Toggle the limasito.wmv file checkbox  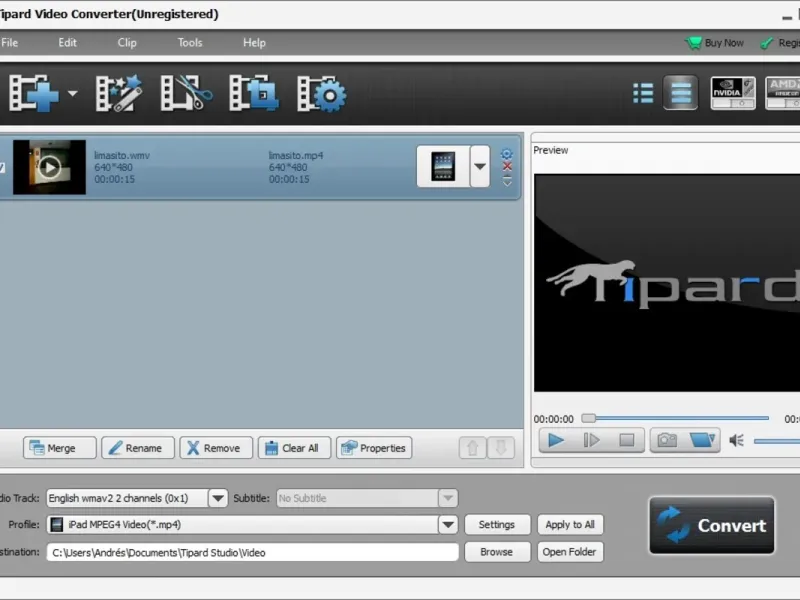2,167
